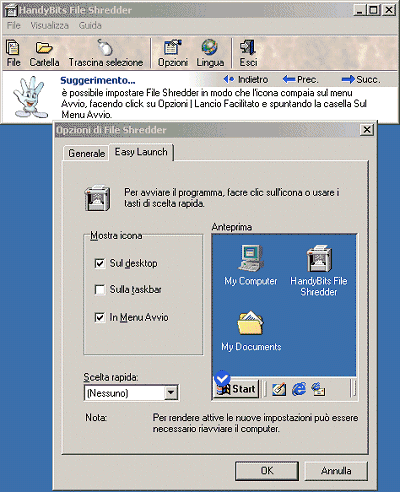Switch to the Generale tab
The width and height of the screenshot is (400, 492).
[x=86, y=153]
